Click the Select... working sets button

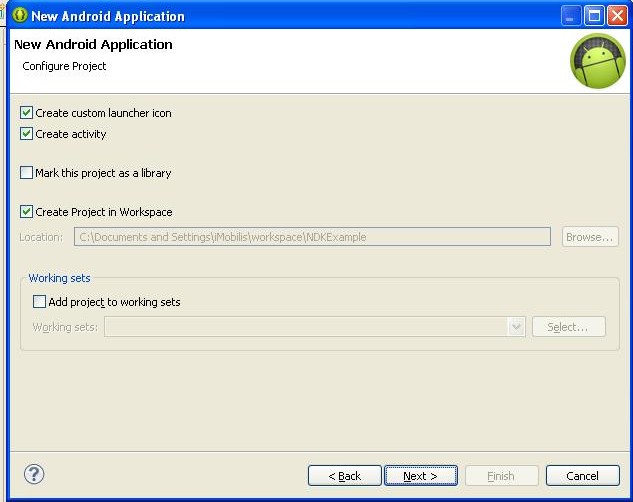[x=568, y=327]
